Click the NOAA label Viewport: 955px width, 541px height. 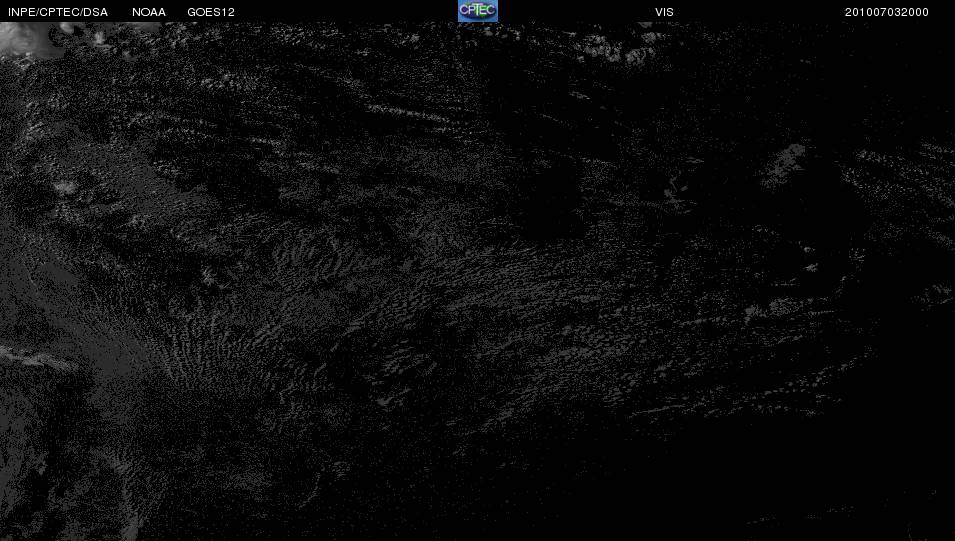149,12
